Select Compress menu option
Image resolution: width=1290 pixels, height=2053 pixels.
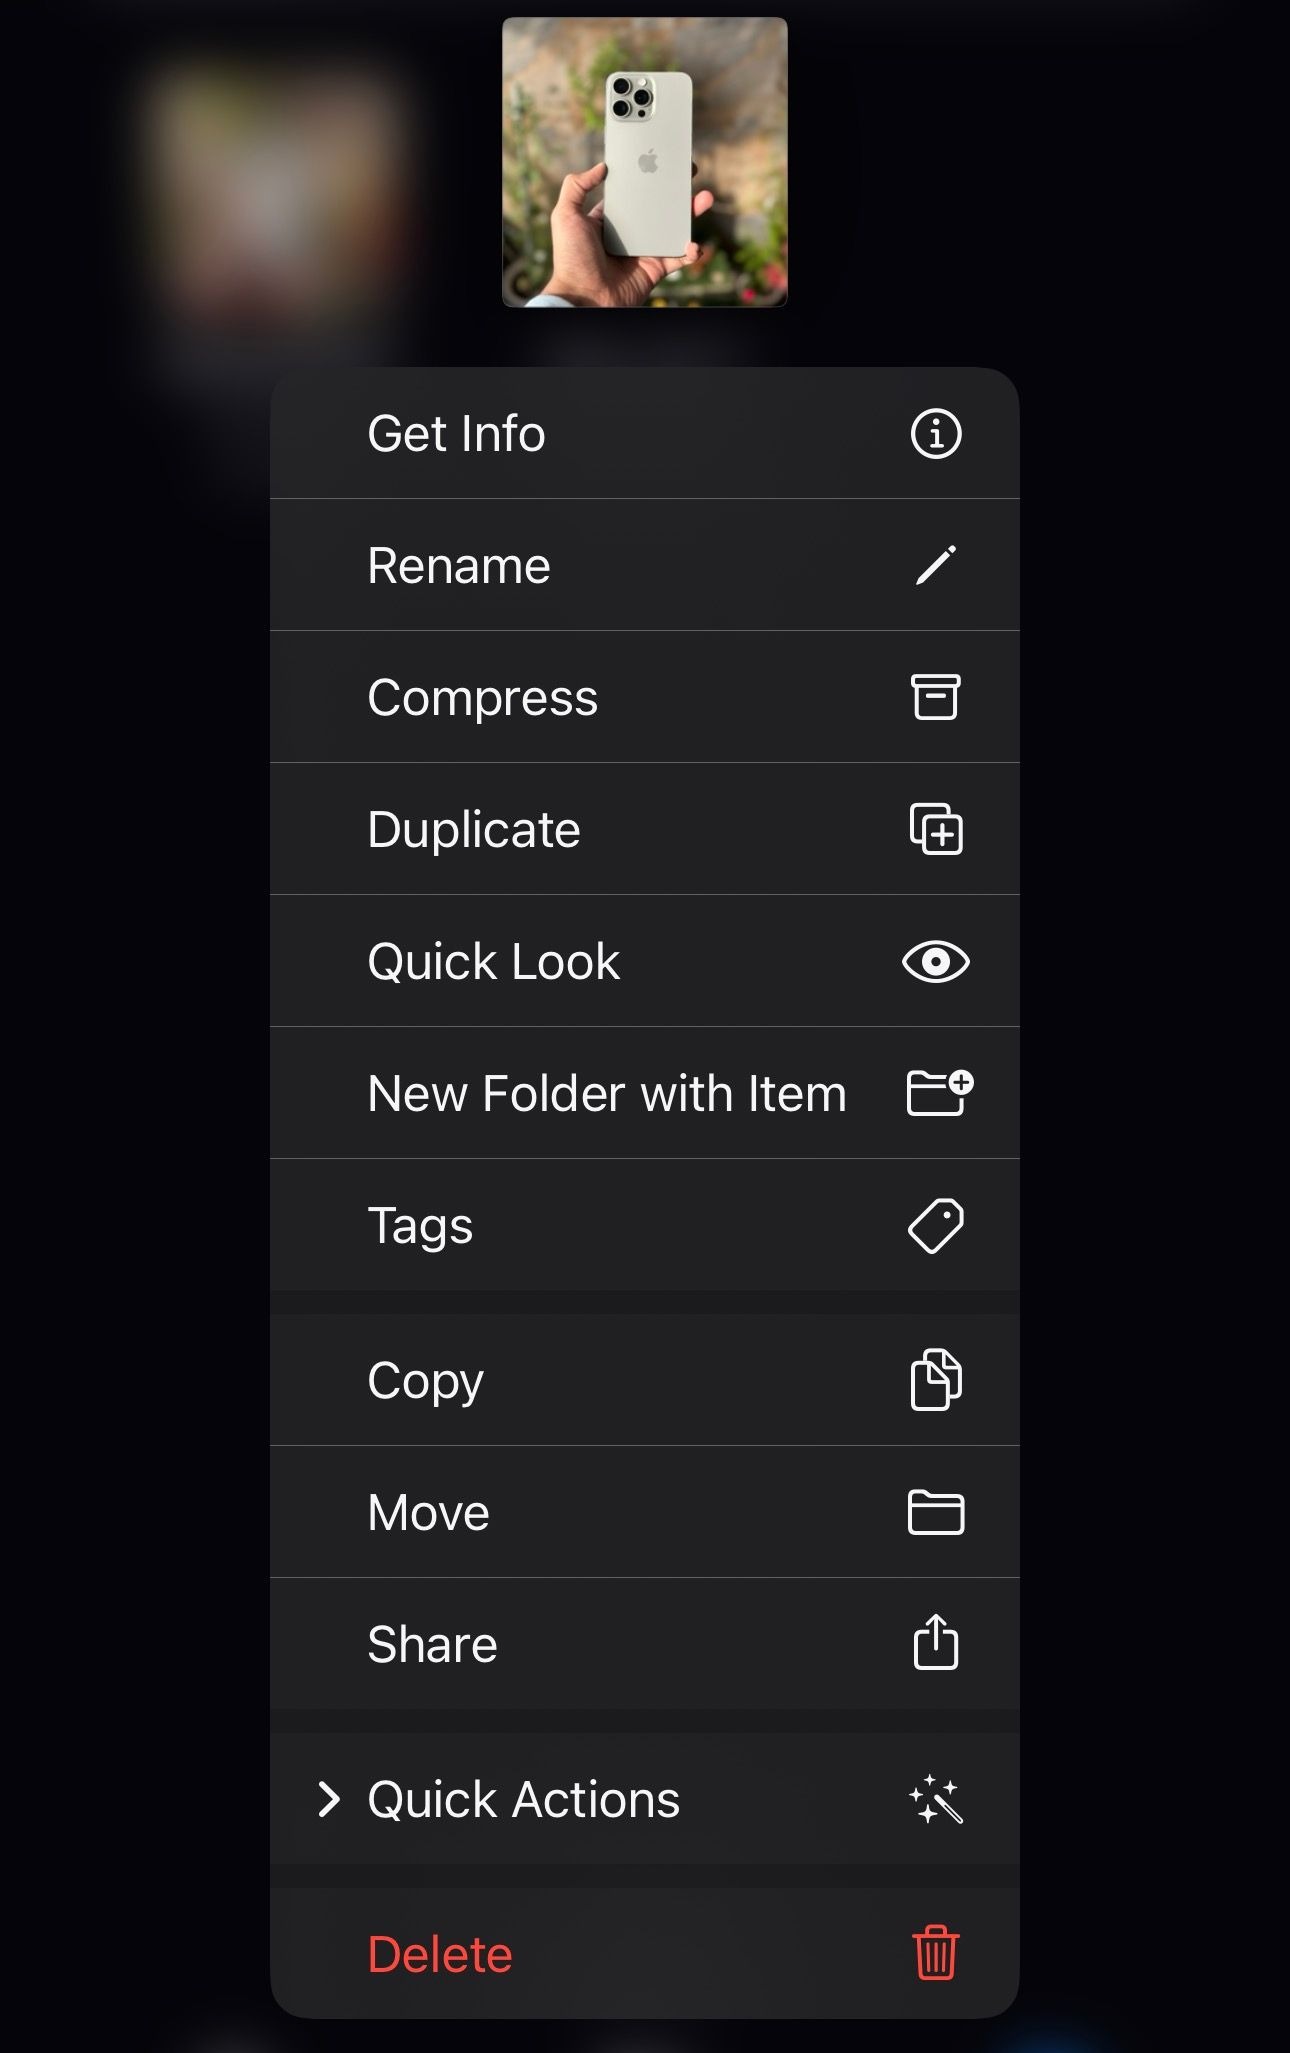pos(645,697)
